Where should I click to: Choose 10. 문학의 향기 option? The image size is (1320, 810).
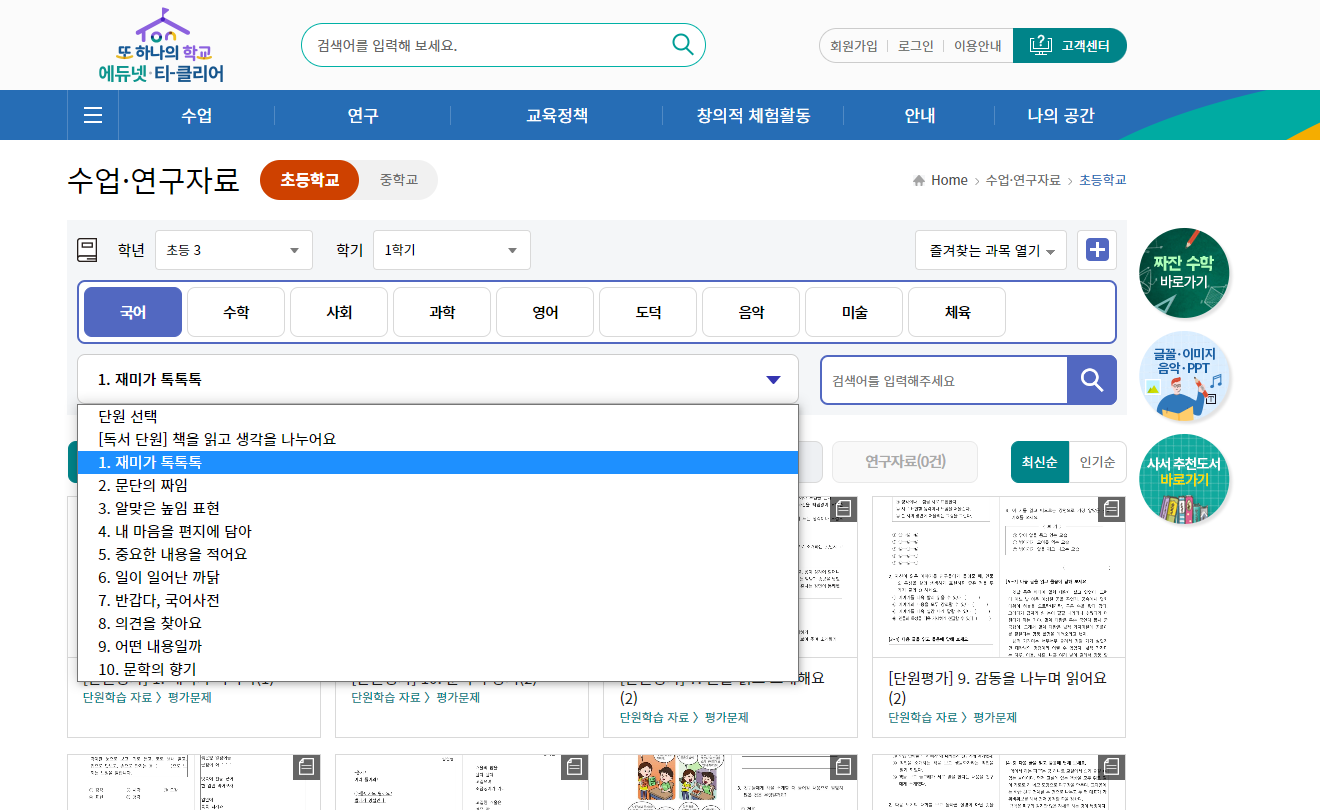pos(438,669)
